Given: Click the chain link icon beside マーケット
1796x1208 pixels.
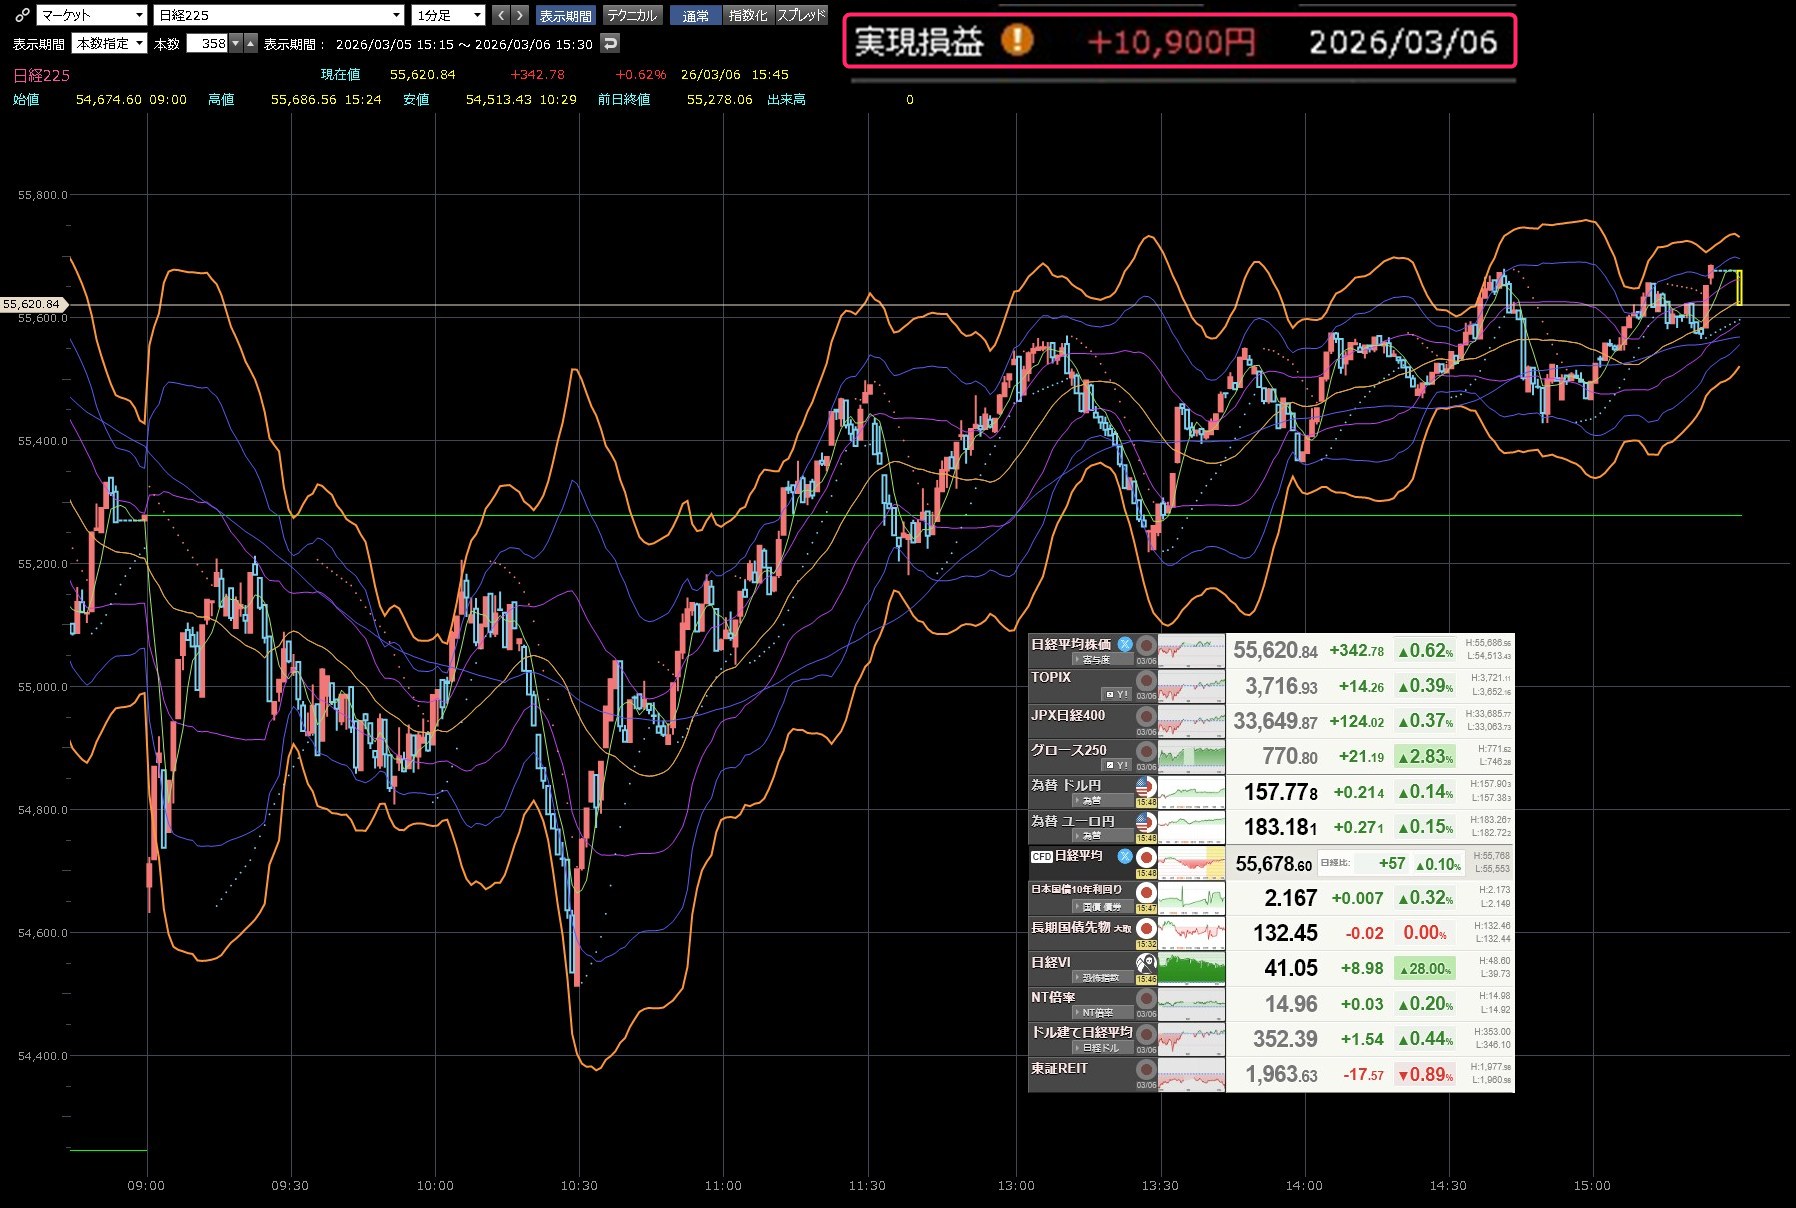Looking at the screenshot, I should point(21,15).
